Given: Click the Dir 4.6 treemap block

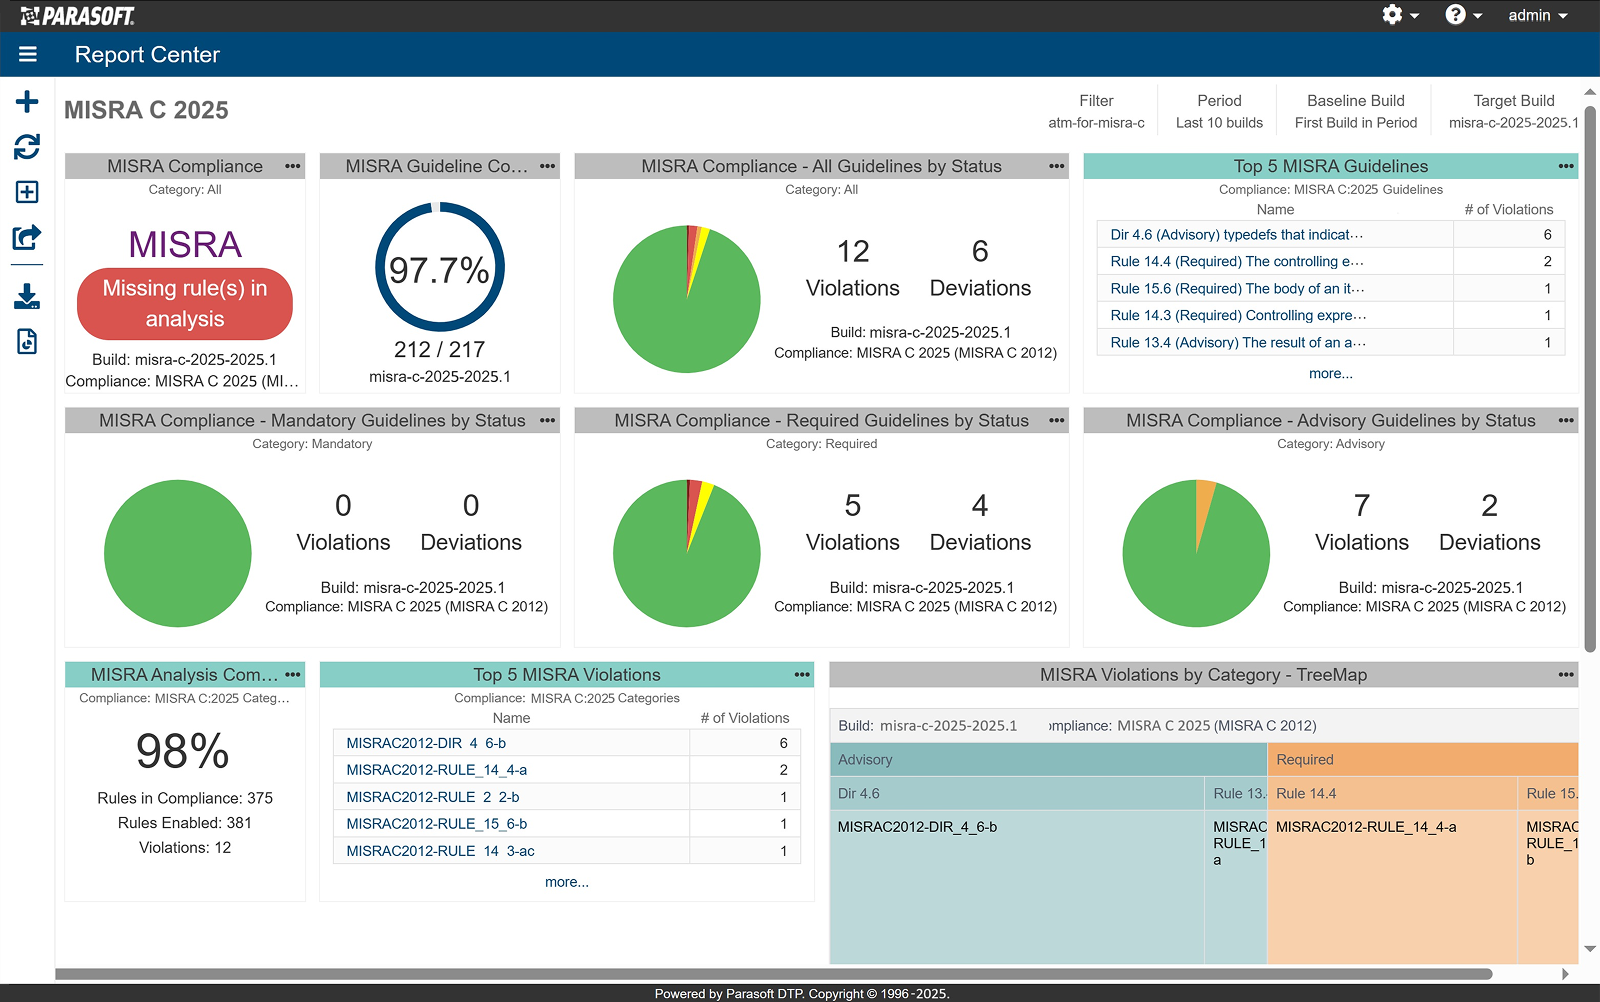Looking at the screenshot, I should [1017, 886].
